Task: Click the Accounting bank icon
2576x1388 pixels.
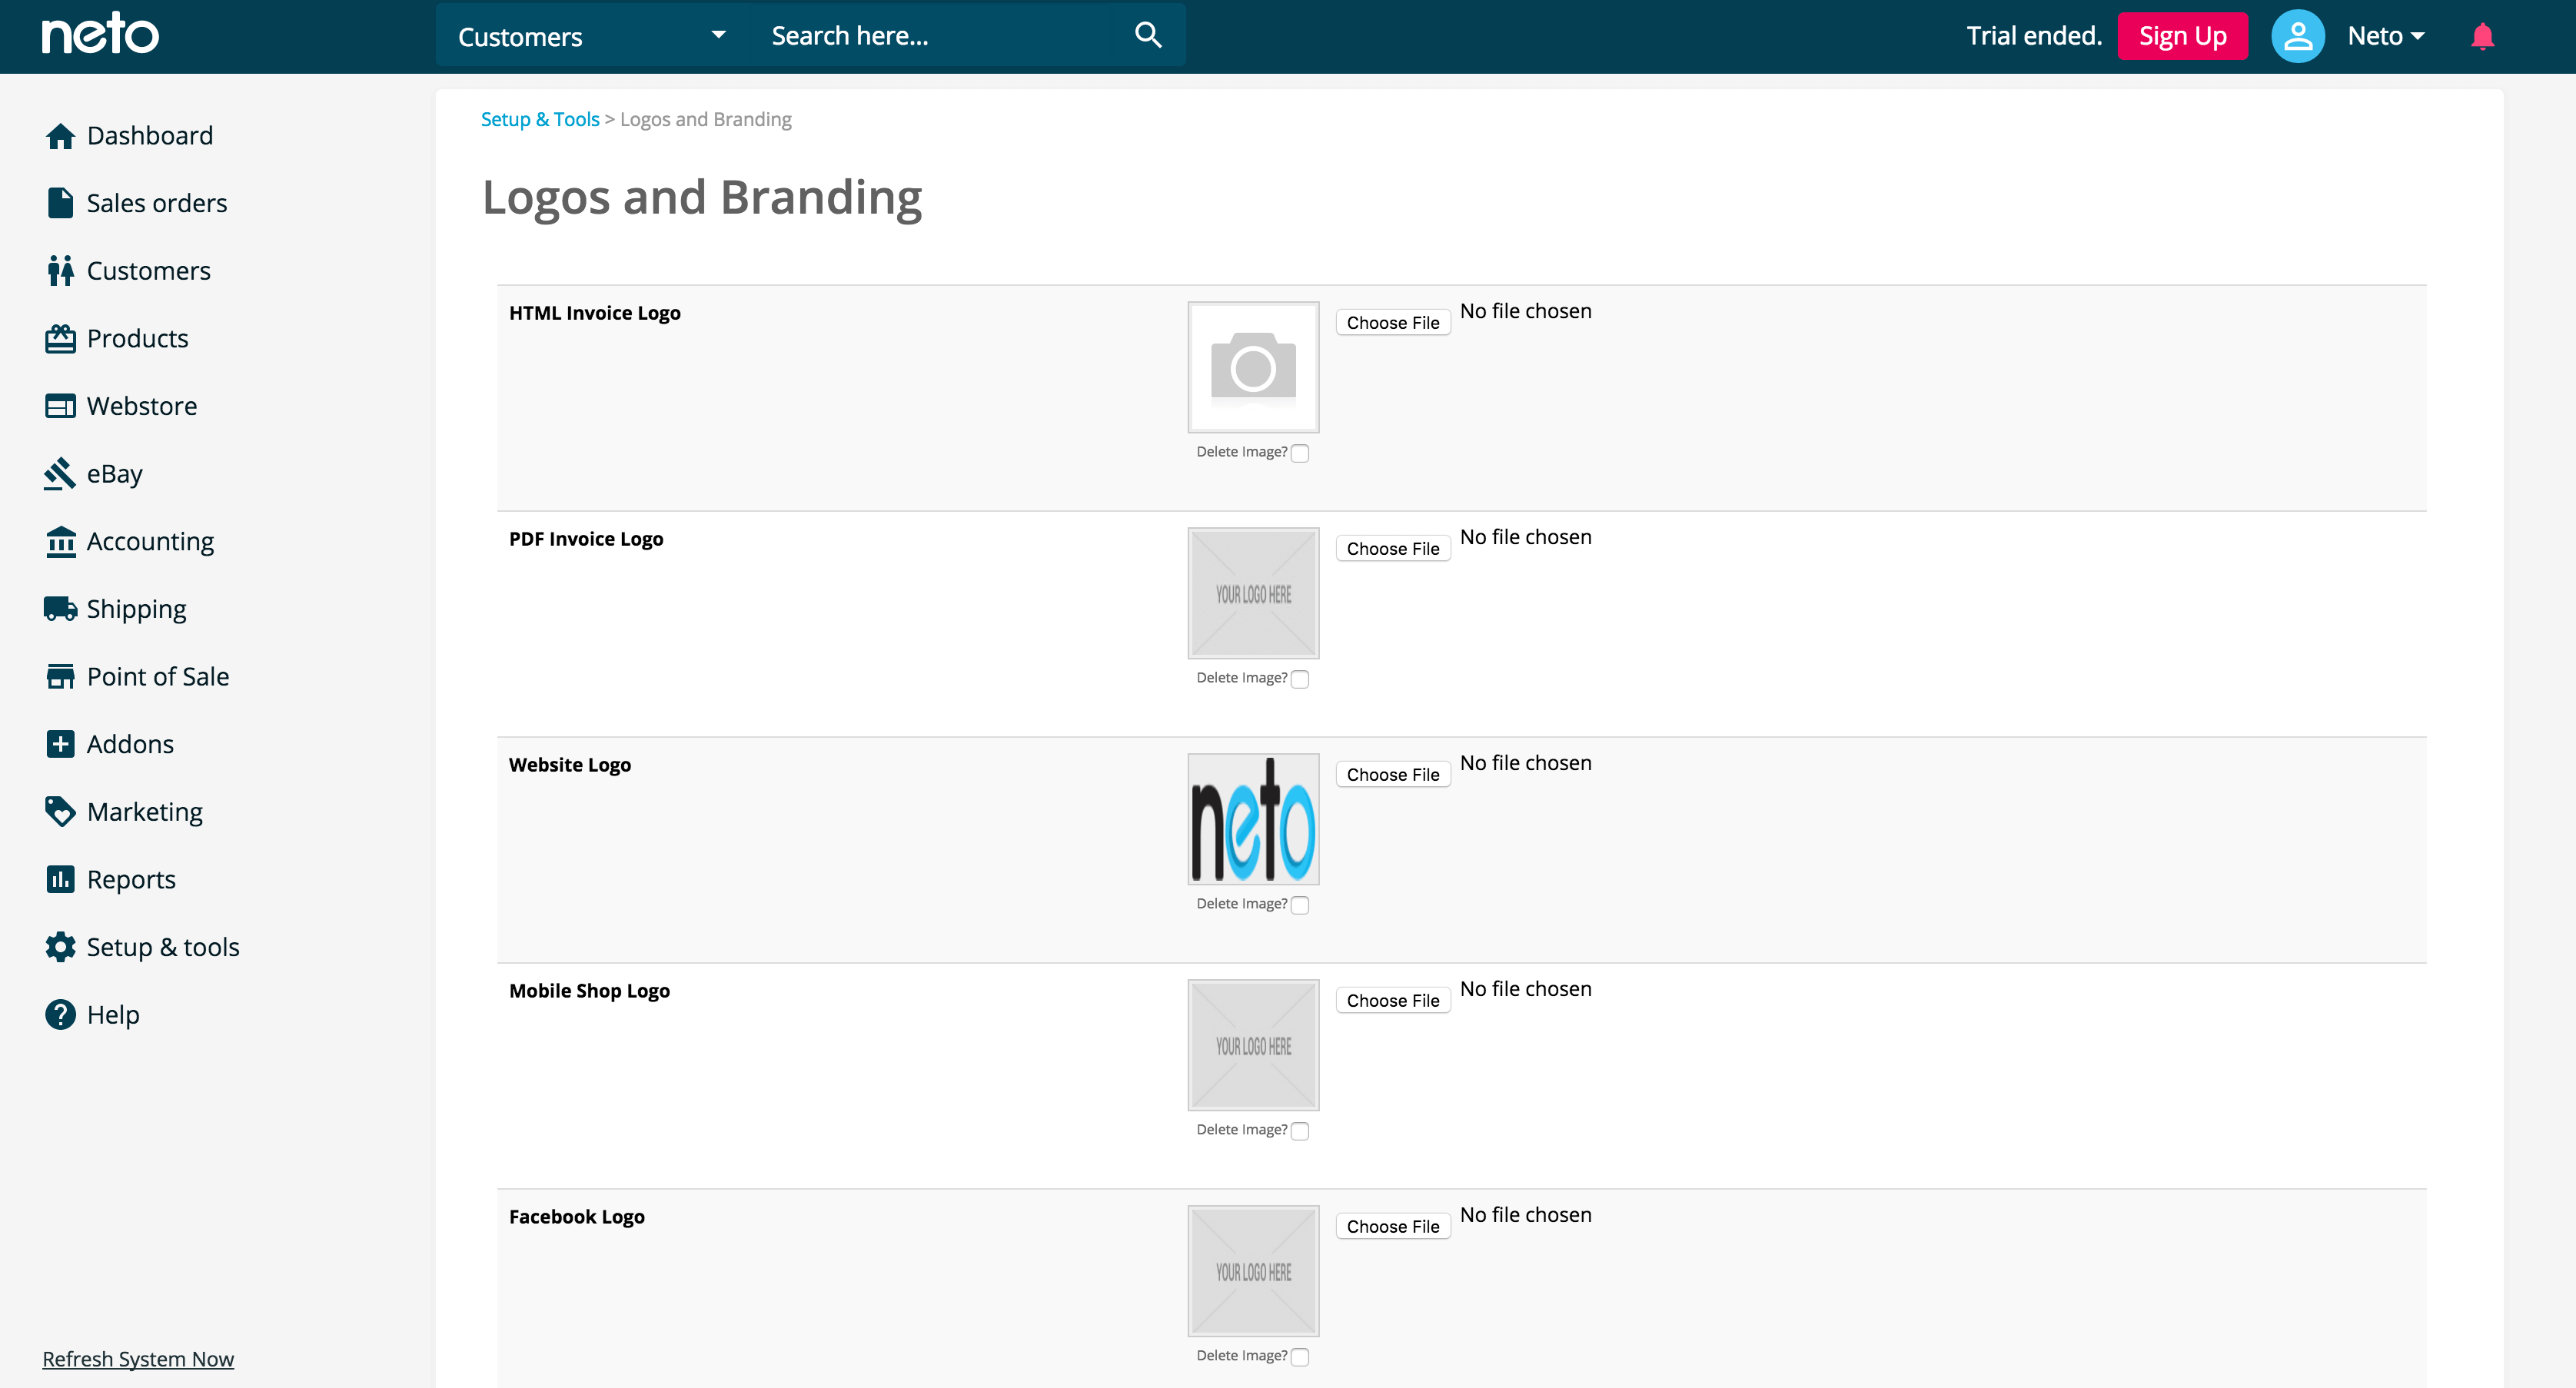Action: (60, 542)
